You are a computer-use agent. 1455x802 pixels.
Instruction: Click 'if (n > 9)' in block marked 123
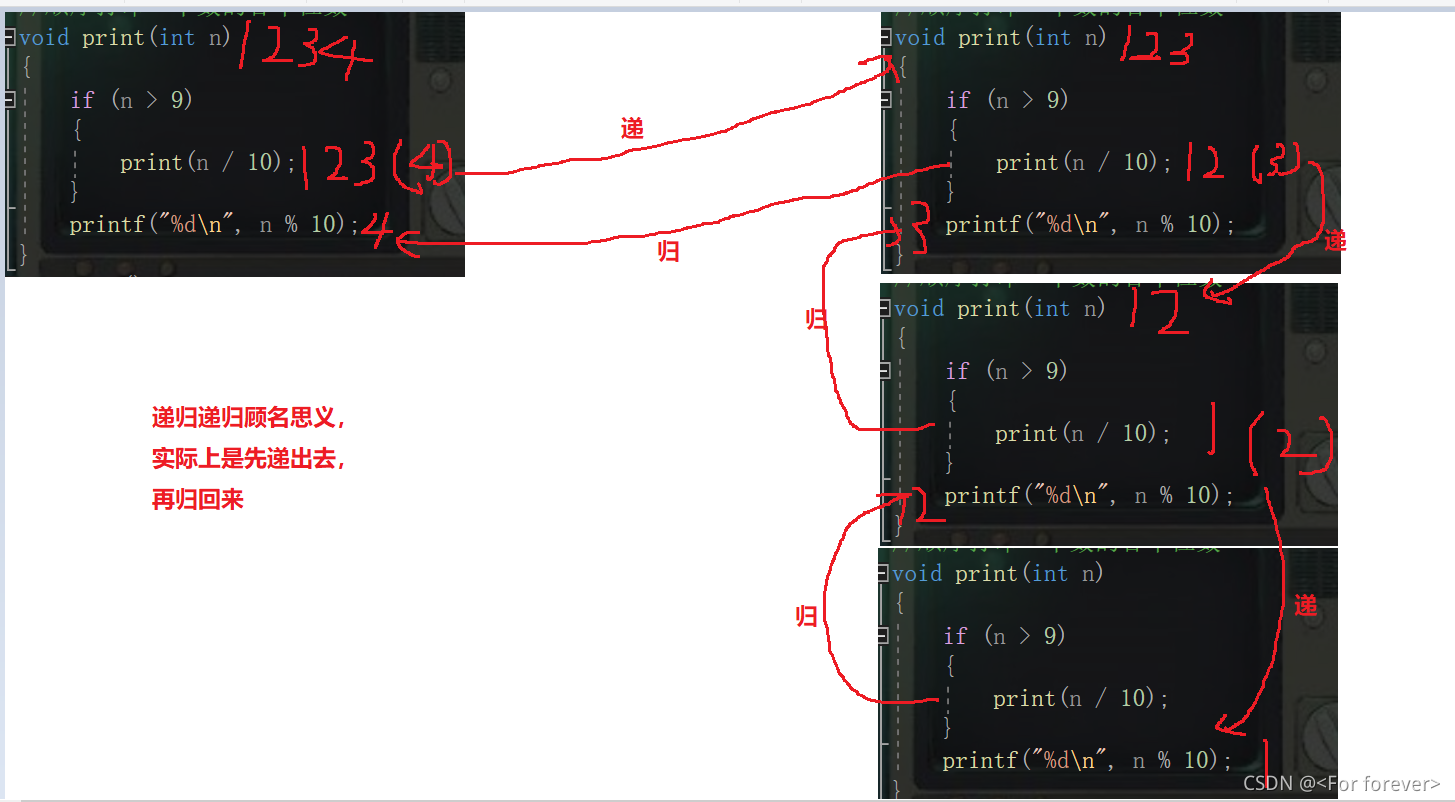[x=1008, y=100]
